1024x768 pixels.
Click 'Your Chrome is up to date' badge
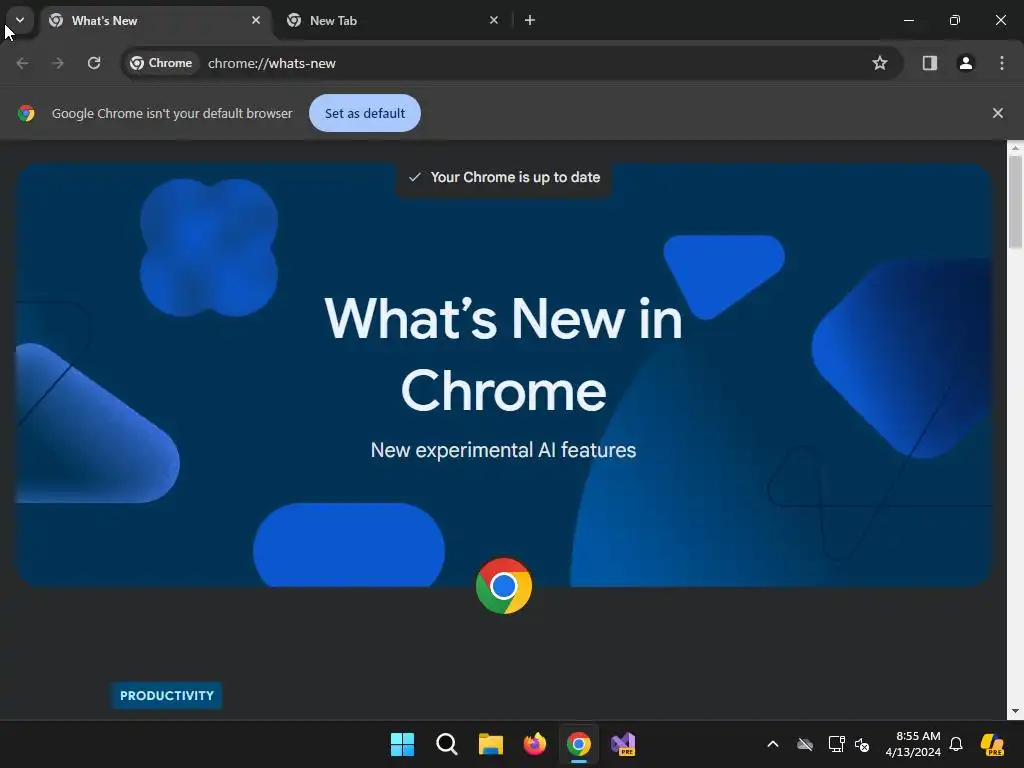pos(504,177)
